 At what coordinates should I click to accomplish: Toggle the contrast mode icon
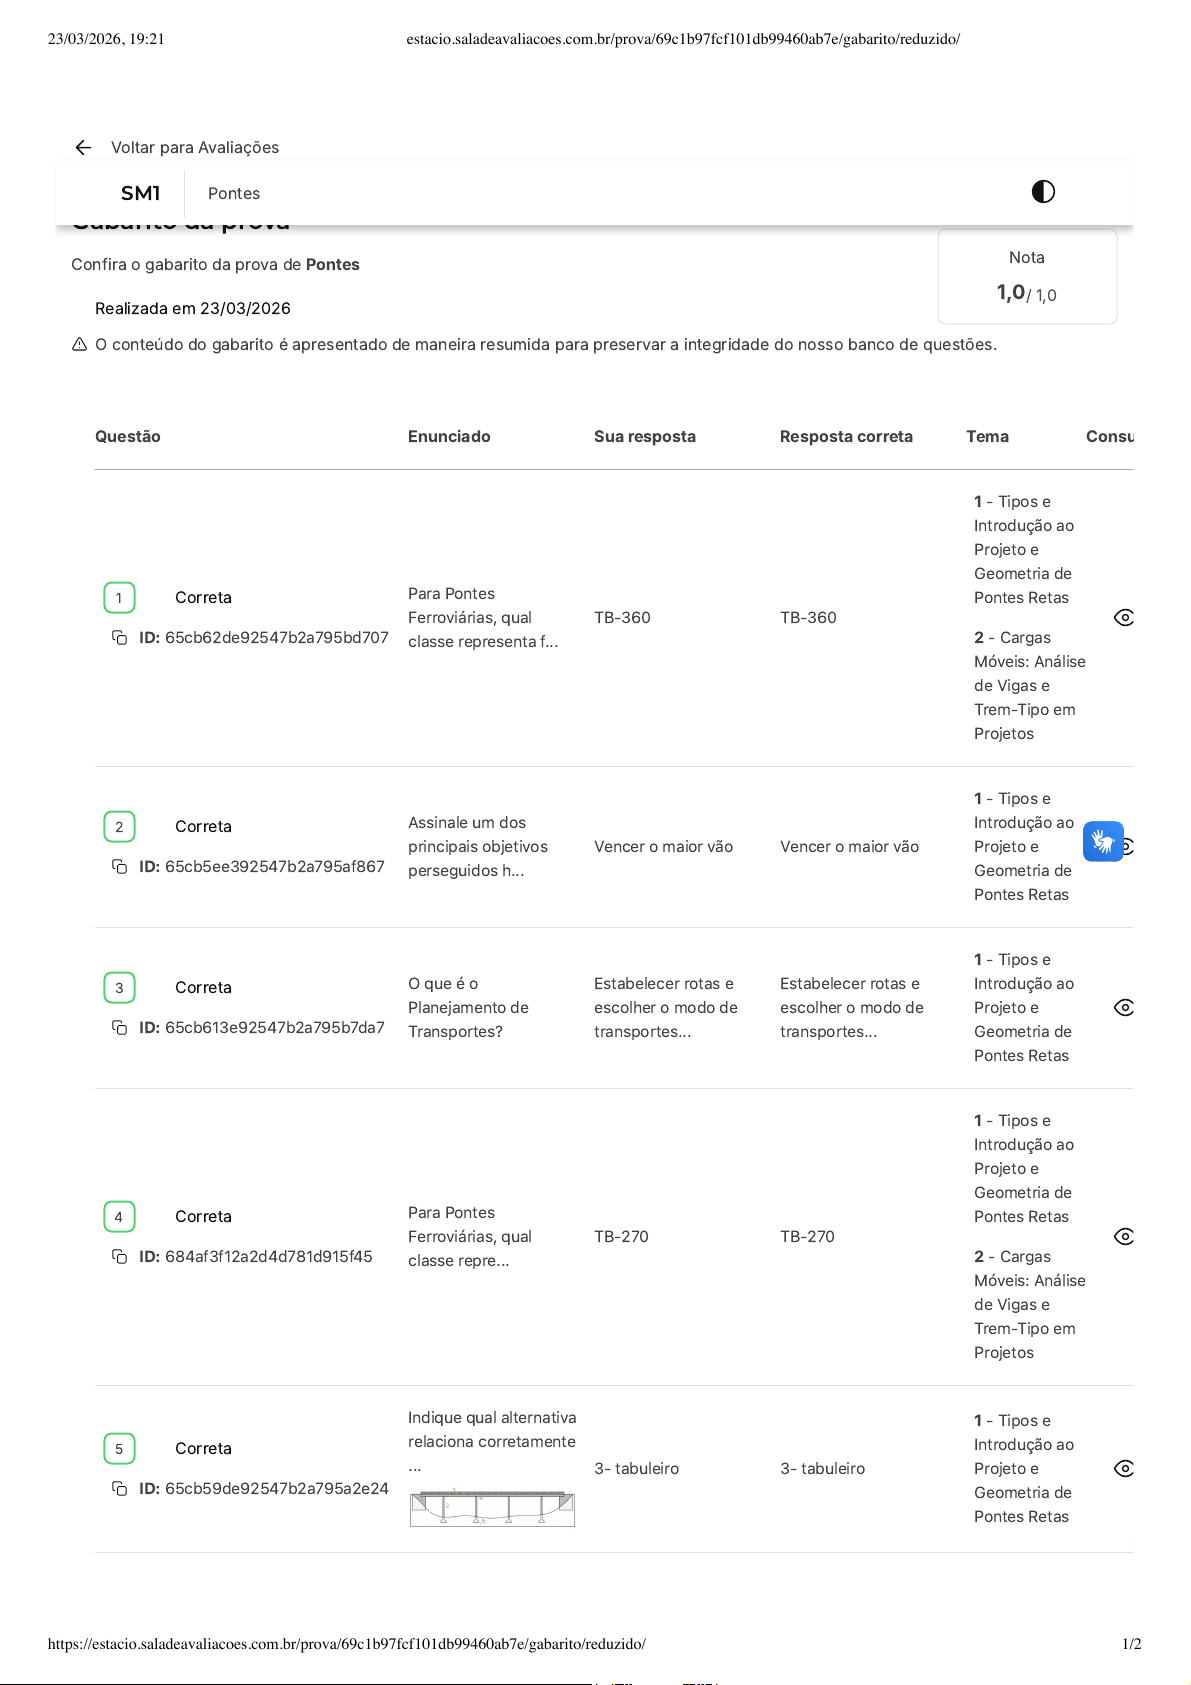point(1043,192)
